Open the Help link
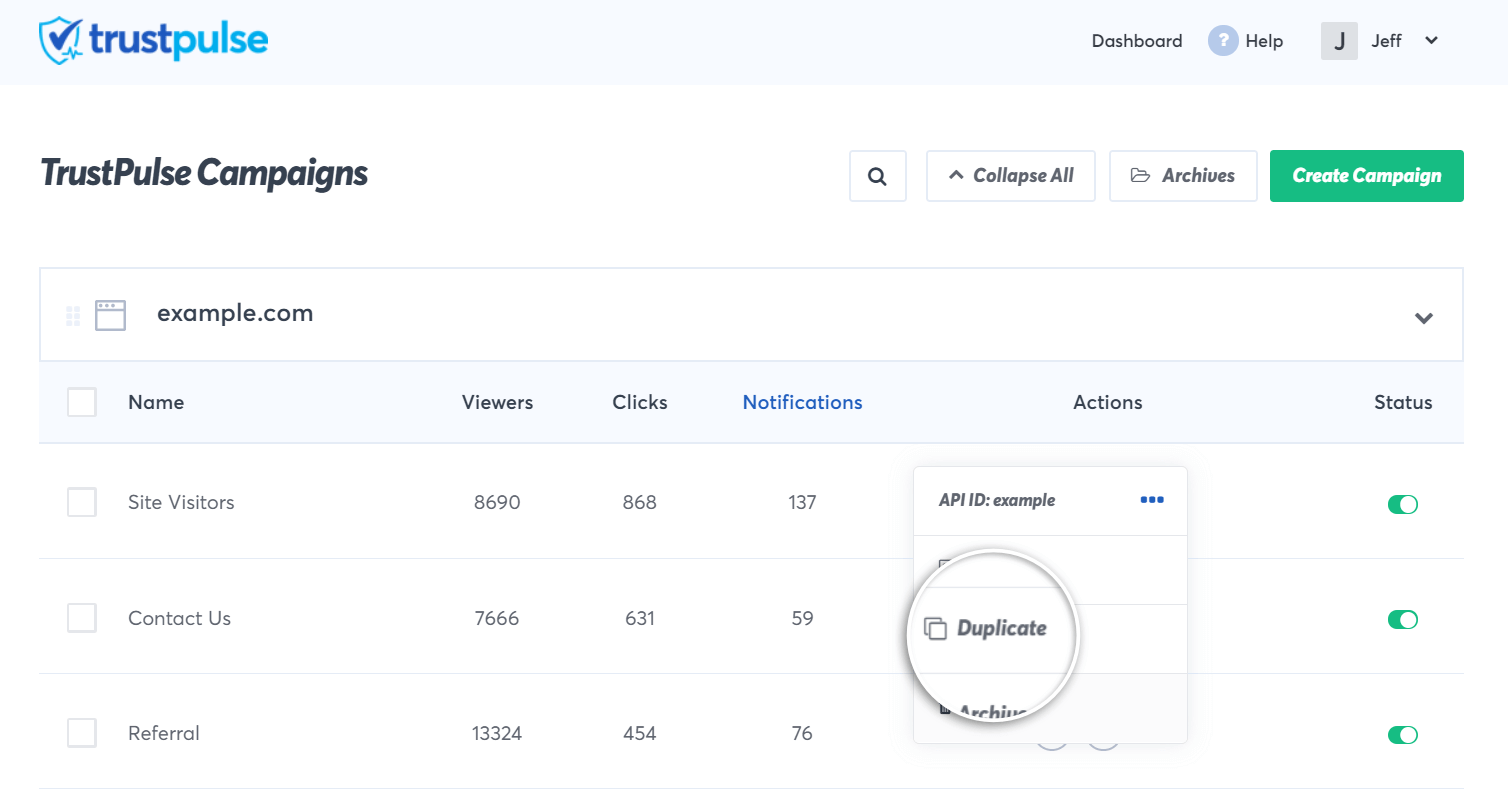Screen dimensions: 1508x792 1264,41
